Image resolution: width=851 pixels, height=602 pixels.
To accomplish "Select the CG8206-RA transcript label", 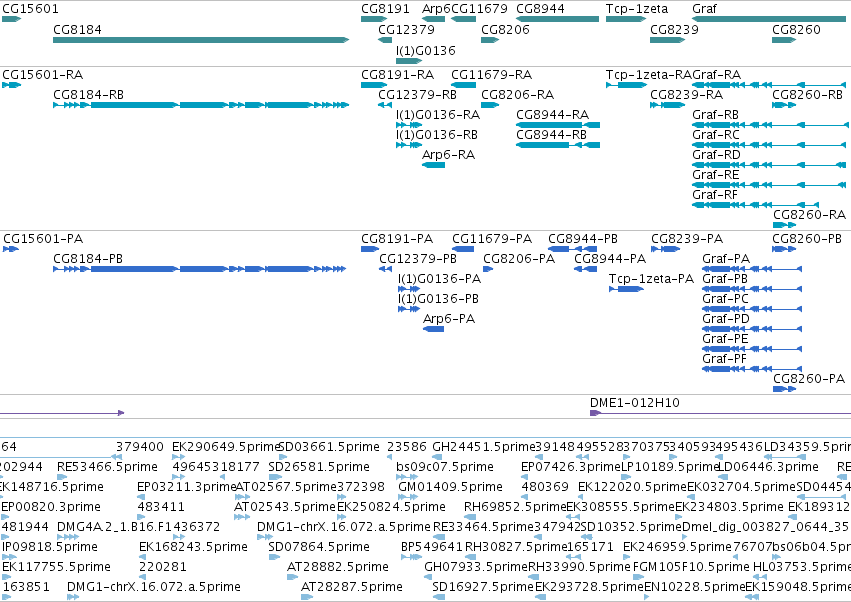I will pos(517,94).
